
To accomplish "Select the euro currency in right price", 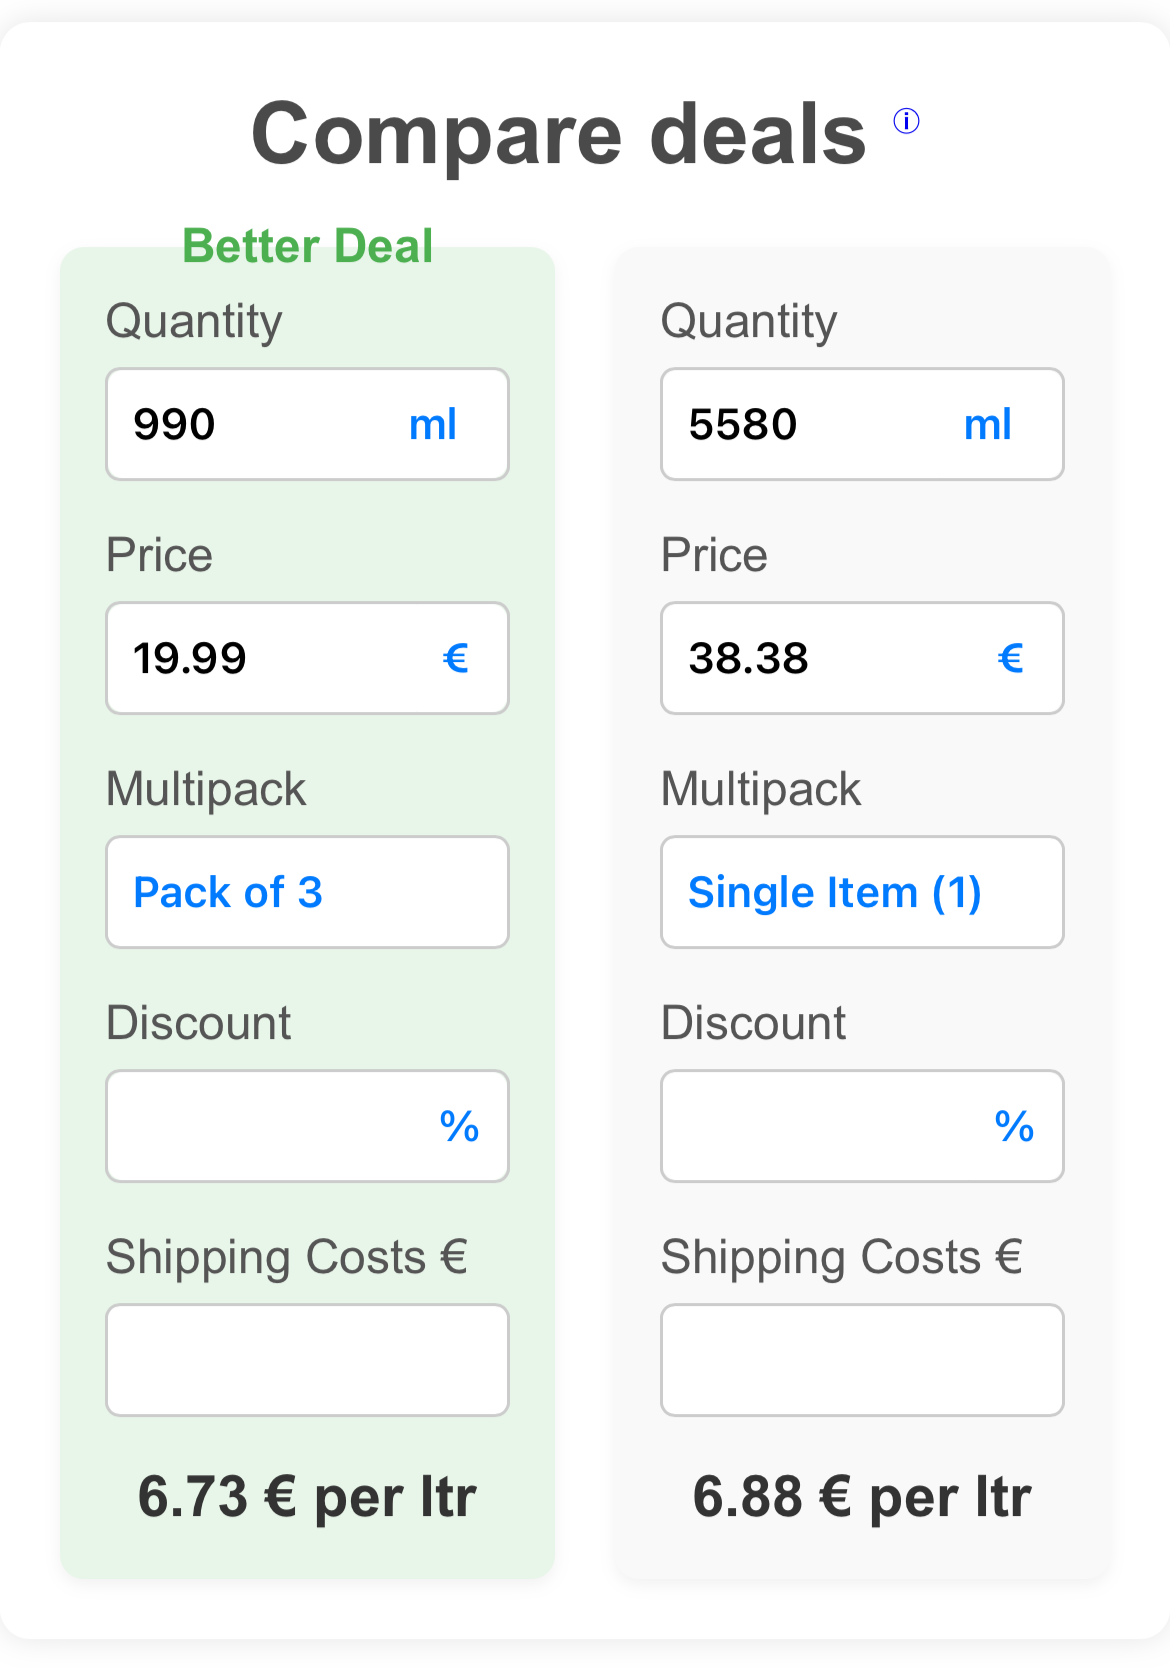I will click(1011, 658).
